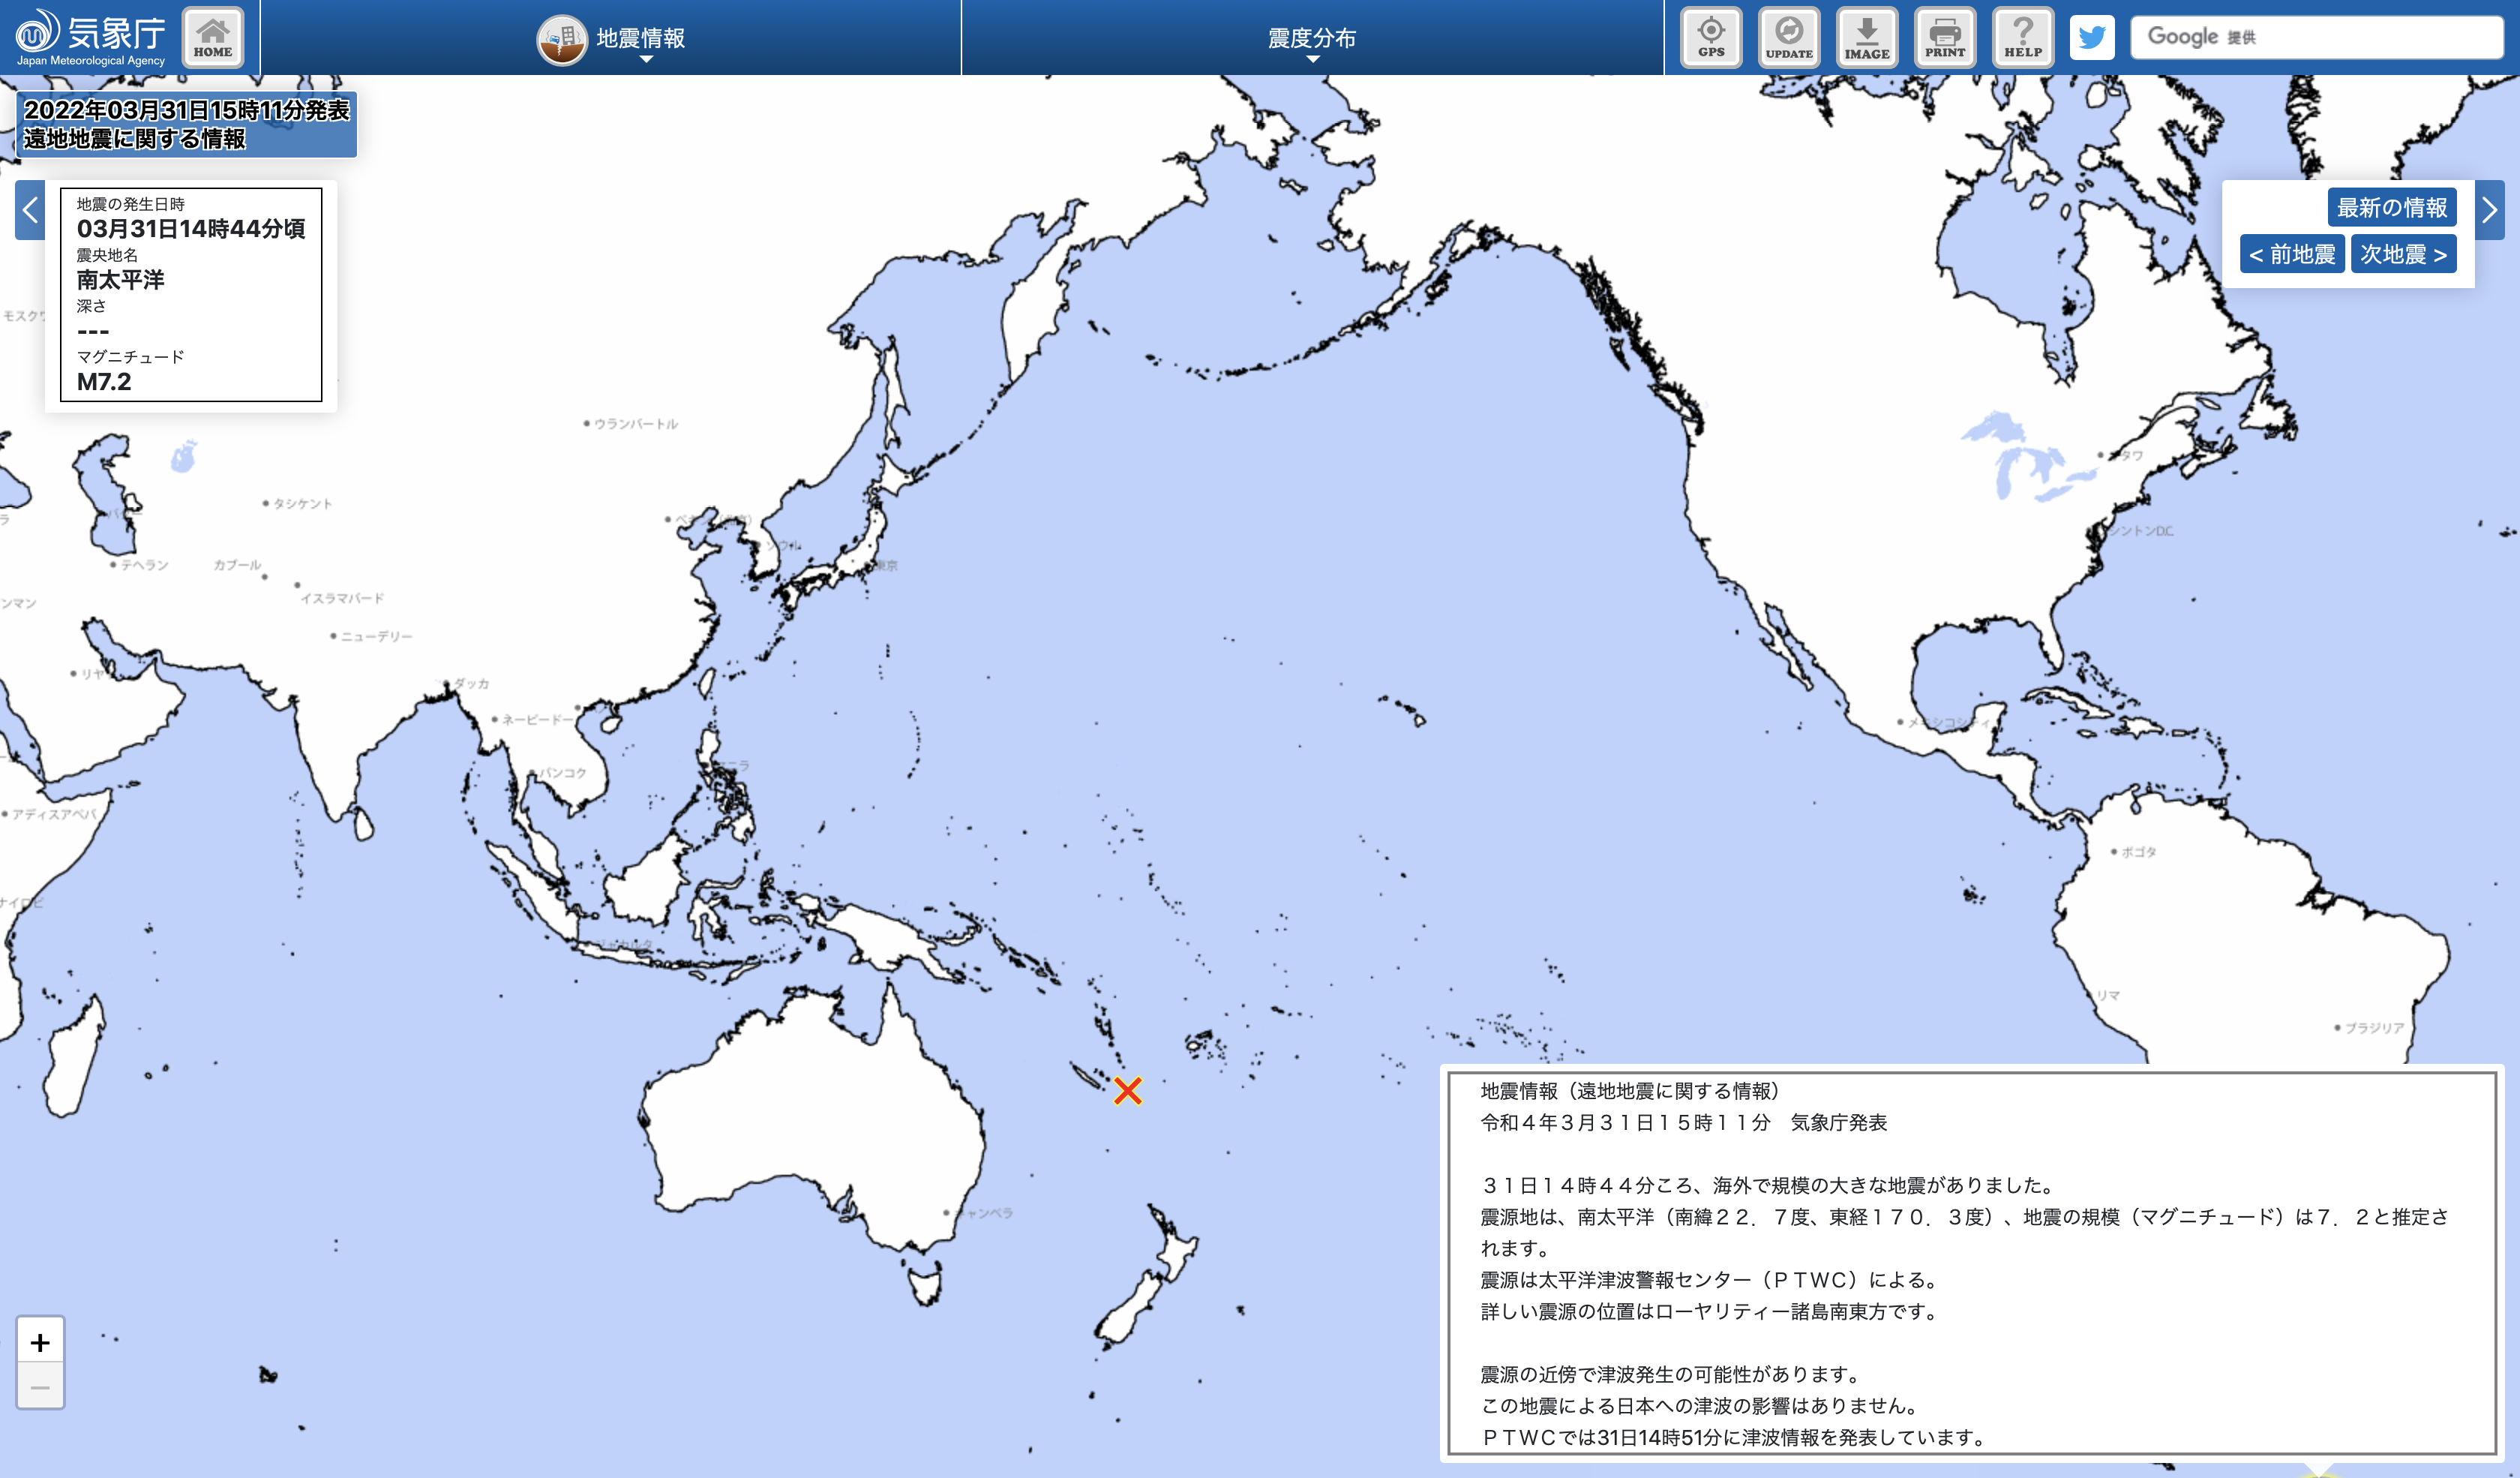This screenshot has width=2520, height=1478.
Task: Click the GPS location icon
Action: [x=1711, y=38]
